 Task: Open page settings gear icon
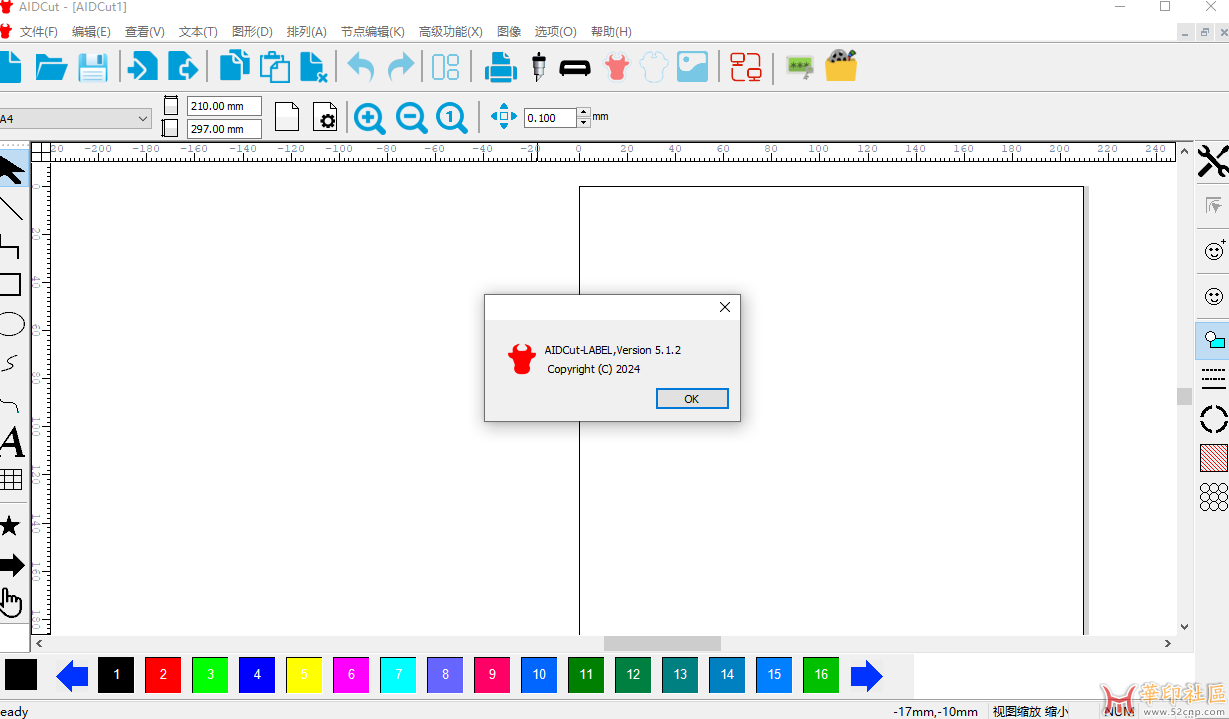click(325, 117)
